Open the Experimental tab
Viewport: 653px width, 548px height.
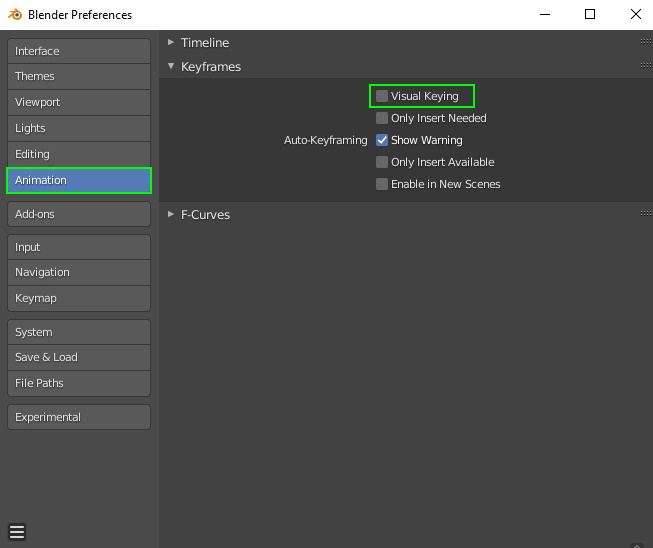point(79,417)
